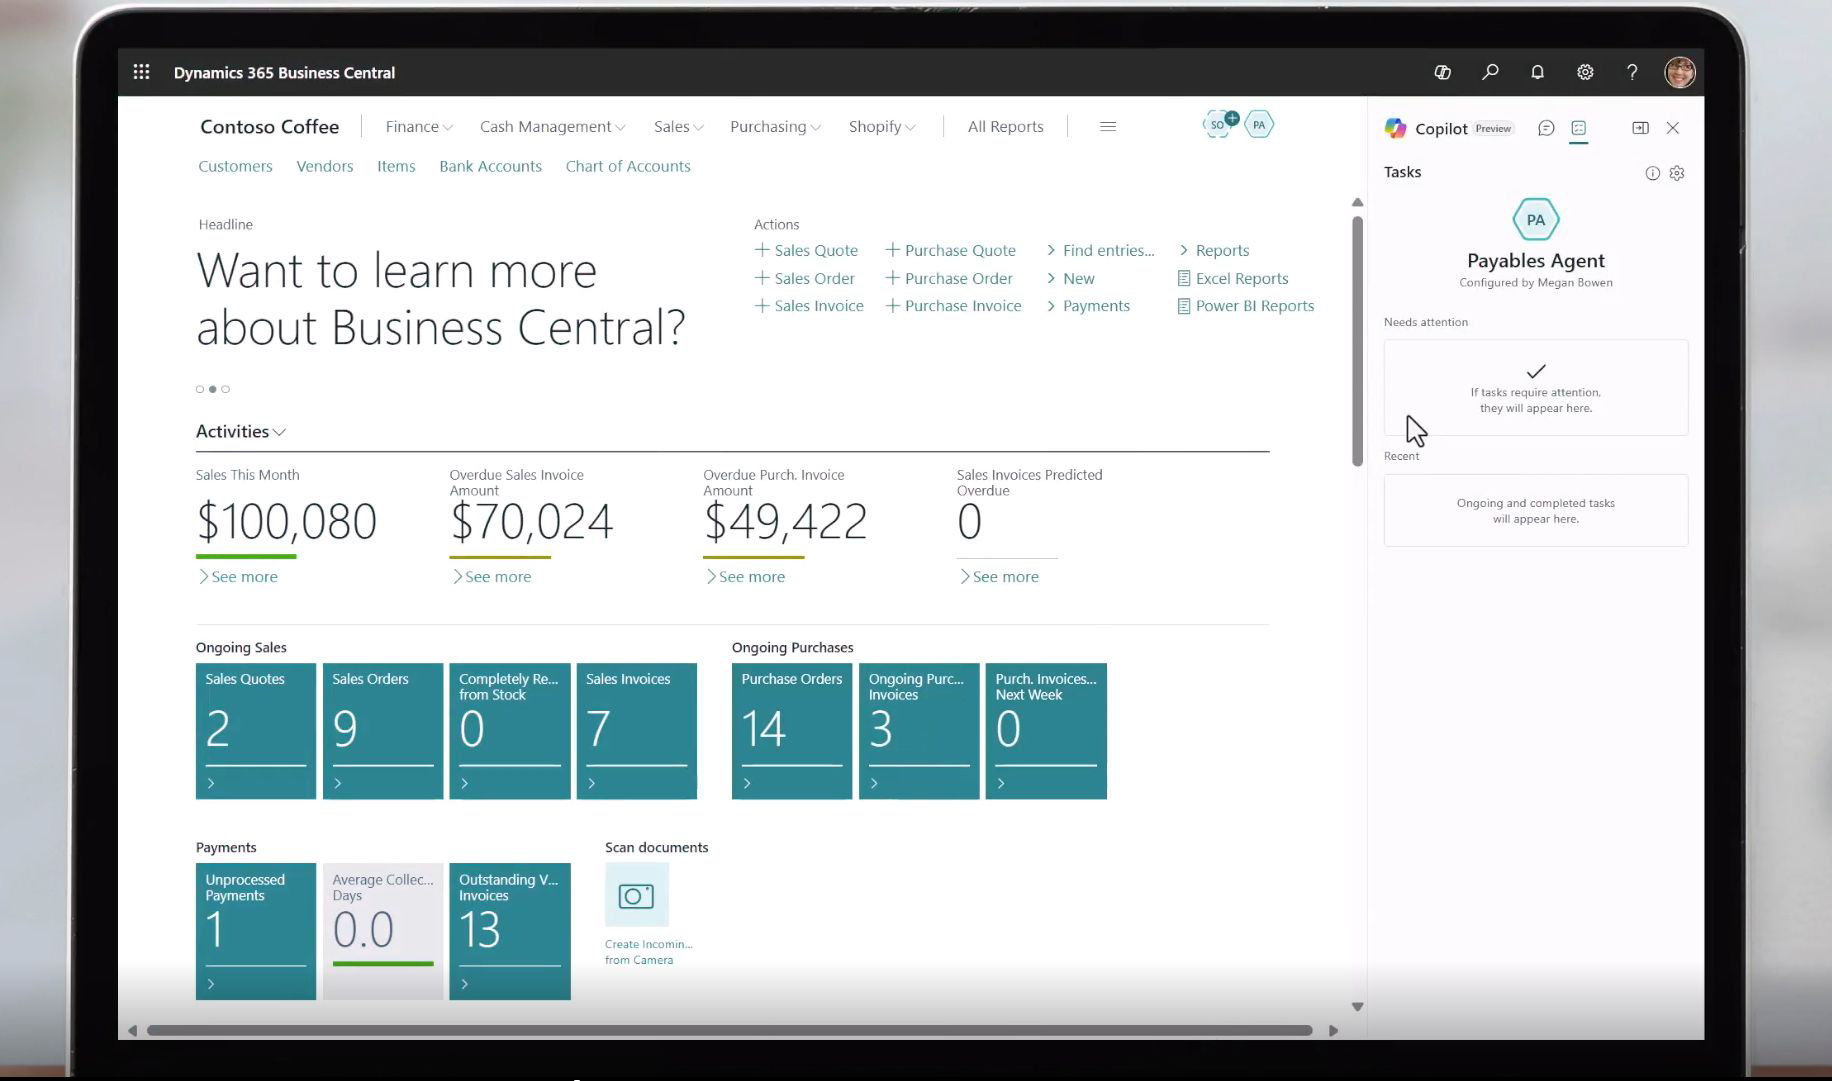The height and width of the screenshot is (1081, 1832).
Task: Click the horizontal scrollbar thumb
Action: [x=729, y=1030]
